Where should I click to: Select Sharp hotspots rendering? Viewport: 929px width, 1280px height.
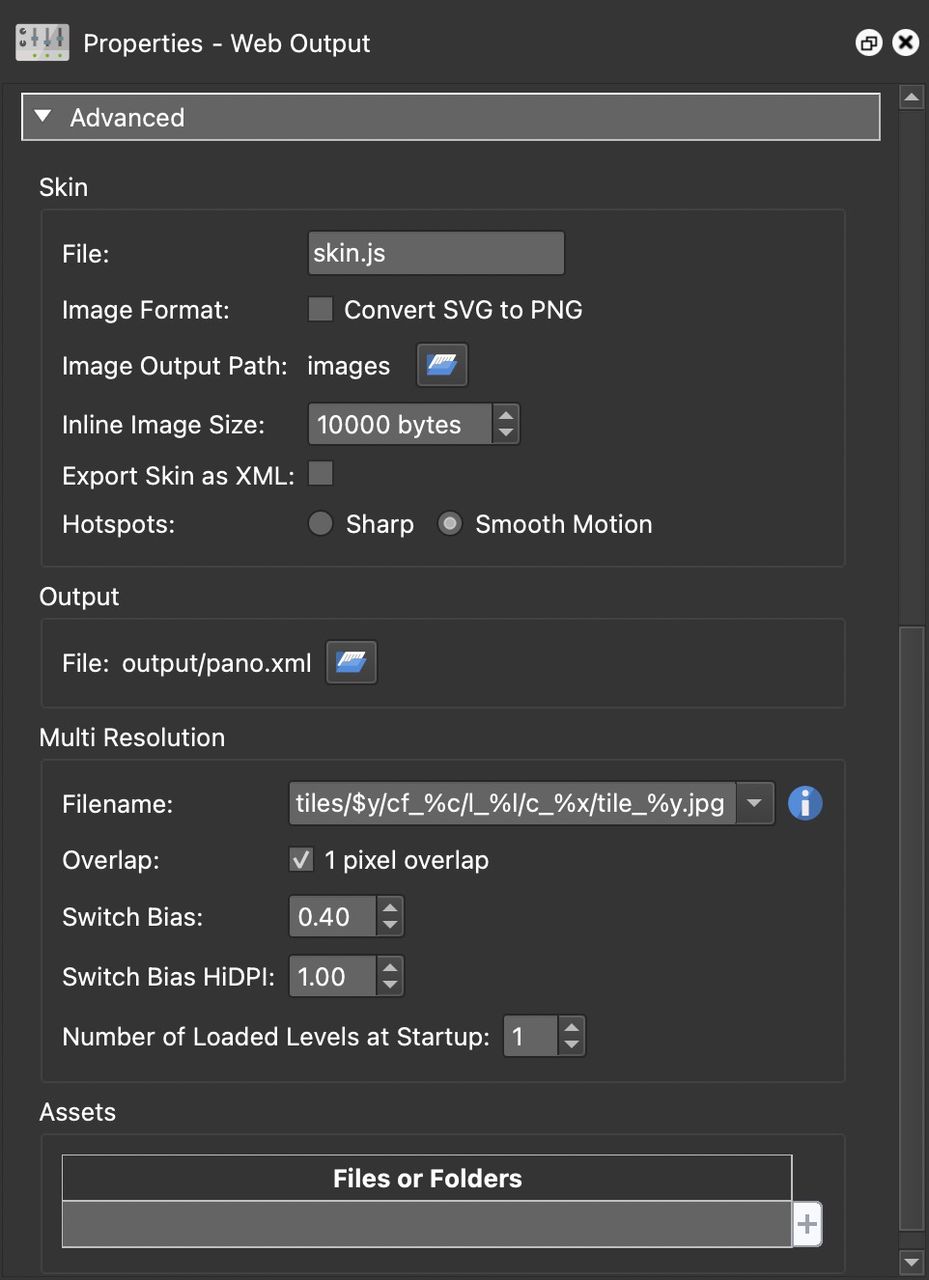click(x=320, y=523)
